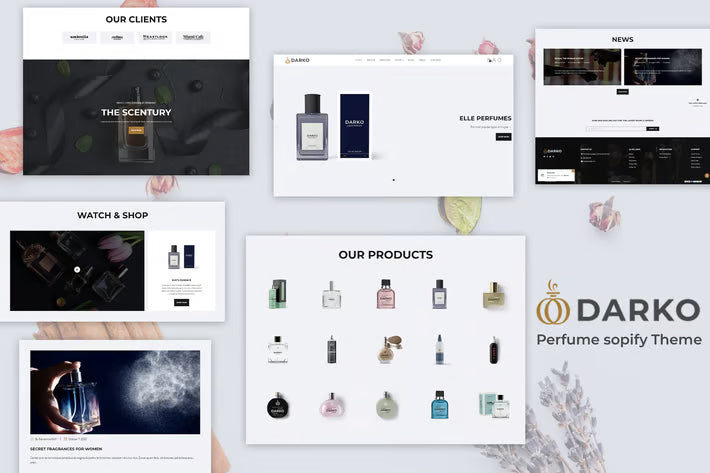Viewport: 710px width, 473px height.
Task: Click the hero grey perfume bottle image
Action: 312,127
